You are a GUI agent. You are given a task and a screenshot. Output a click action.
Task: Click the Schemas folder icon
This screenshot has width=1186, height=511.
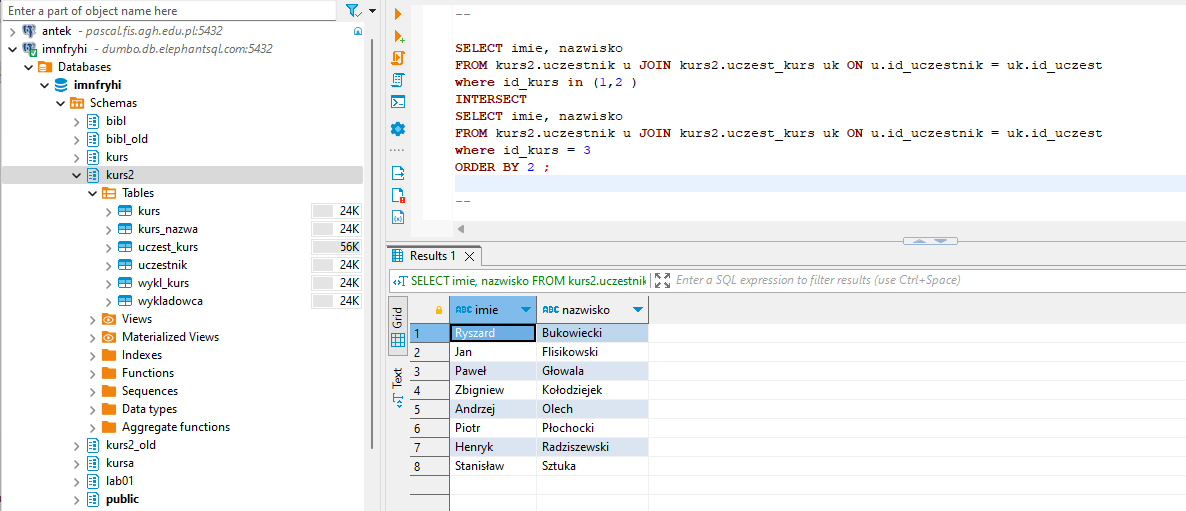click(x=77, y=103)
